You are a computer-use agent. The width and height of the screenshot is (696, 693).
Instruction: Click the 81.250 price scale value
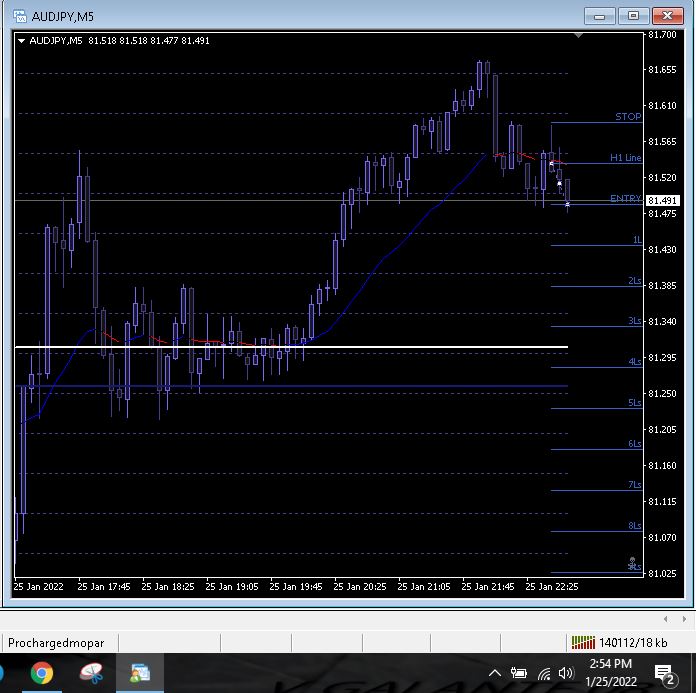(x=662, y=393)
